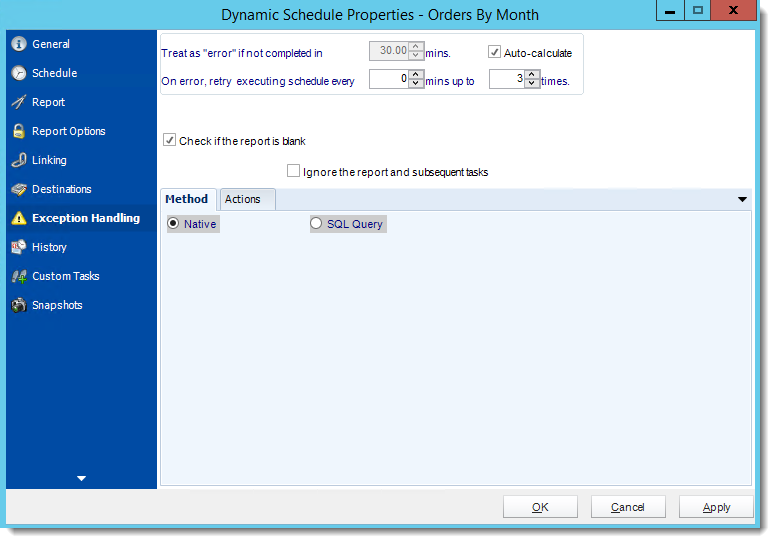
Task: Minimize the Dynamic Schedule Properties window
Action: click(670, 10)
